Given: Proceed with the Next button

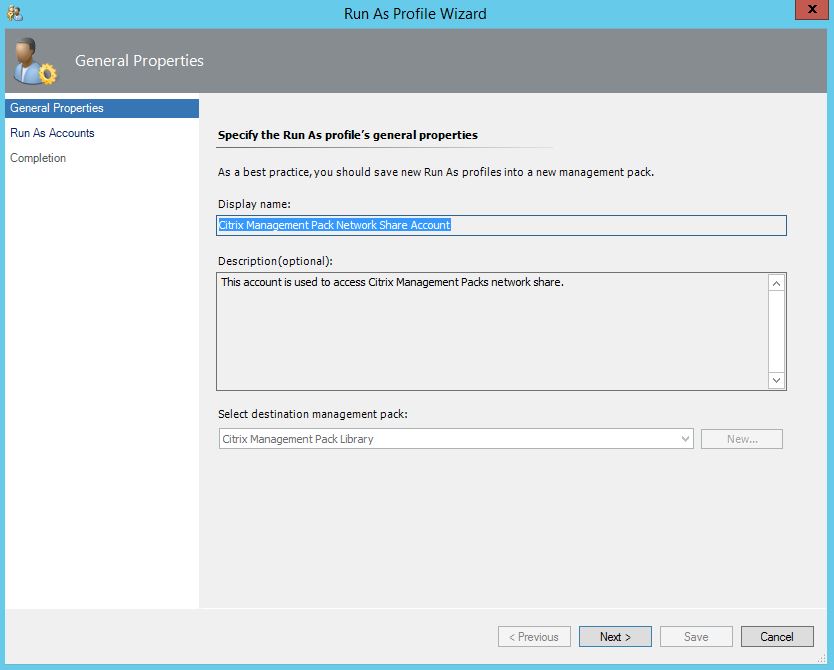Looking at the screenshot, I should tap(615, 637).
